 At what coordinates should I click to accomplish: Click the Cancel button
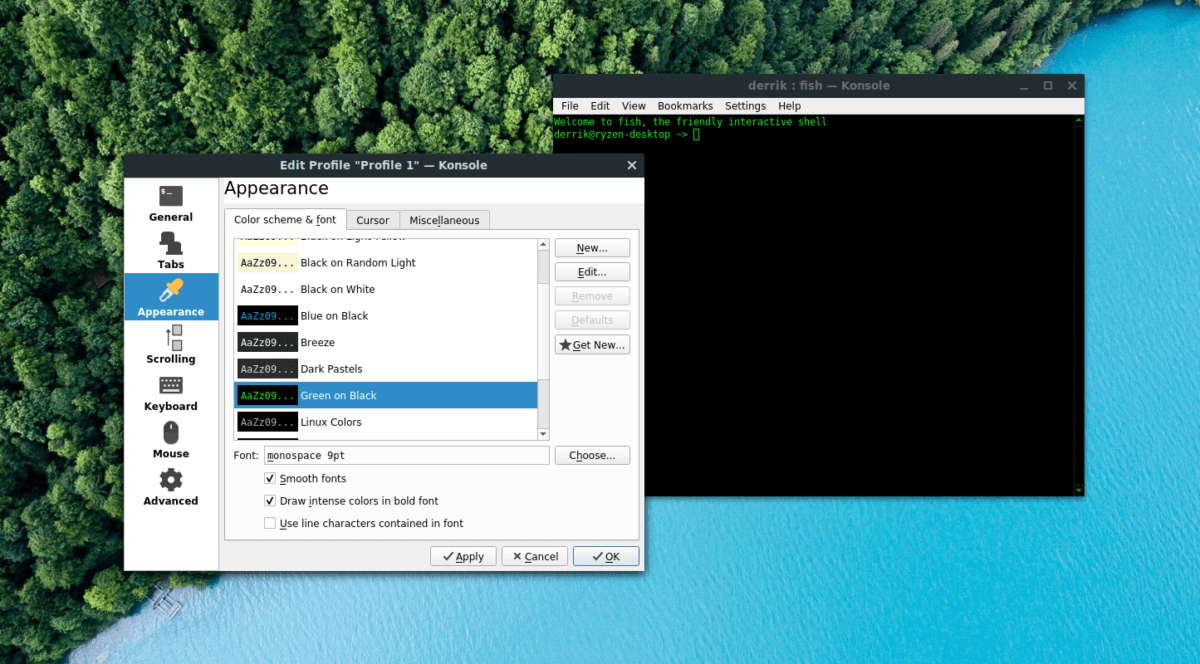[535, 556]
